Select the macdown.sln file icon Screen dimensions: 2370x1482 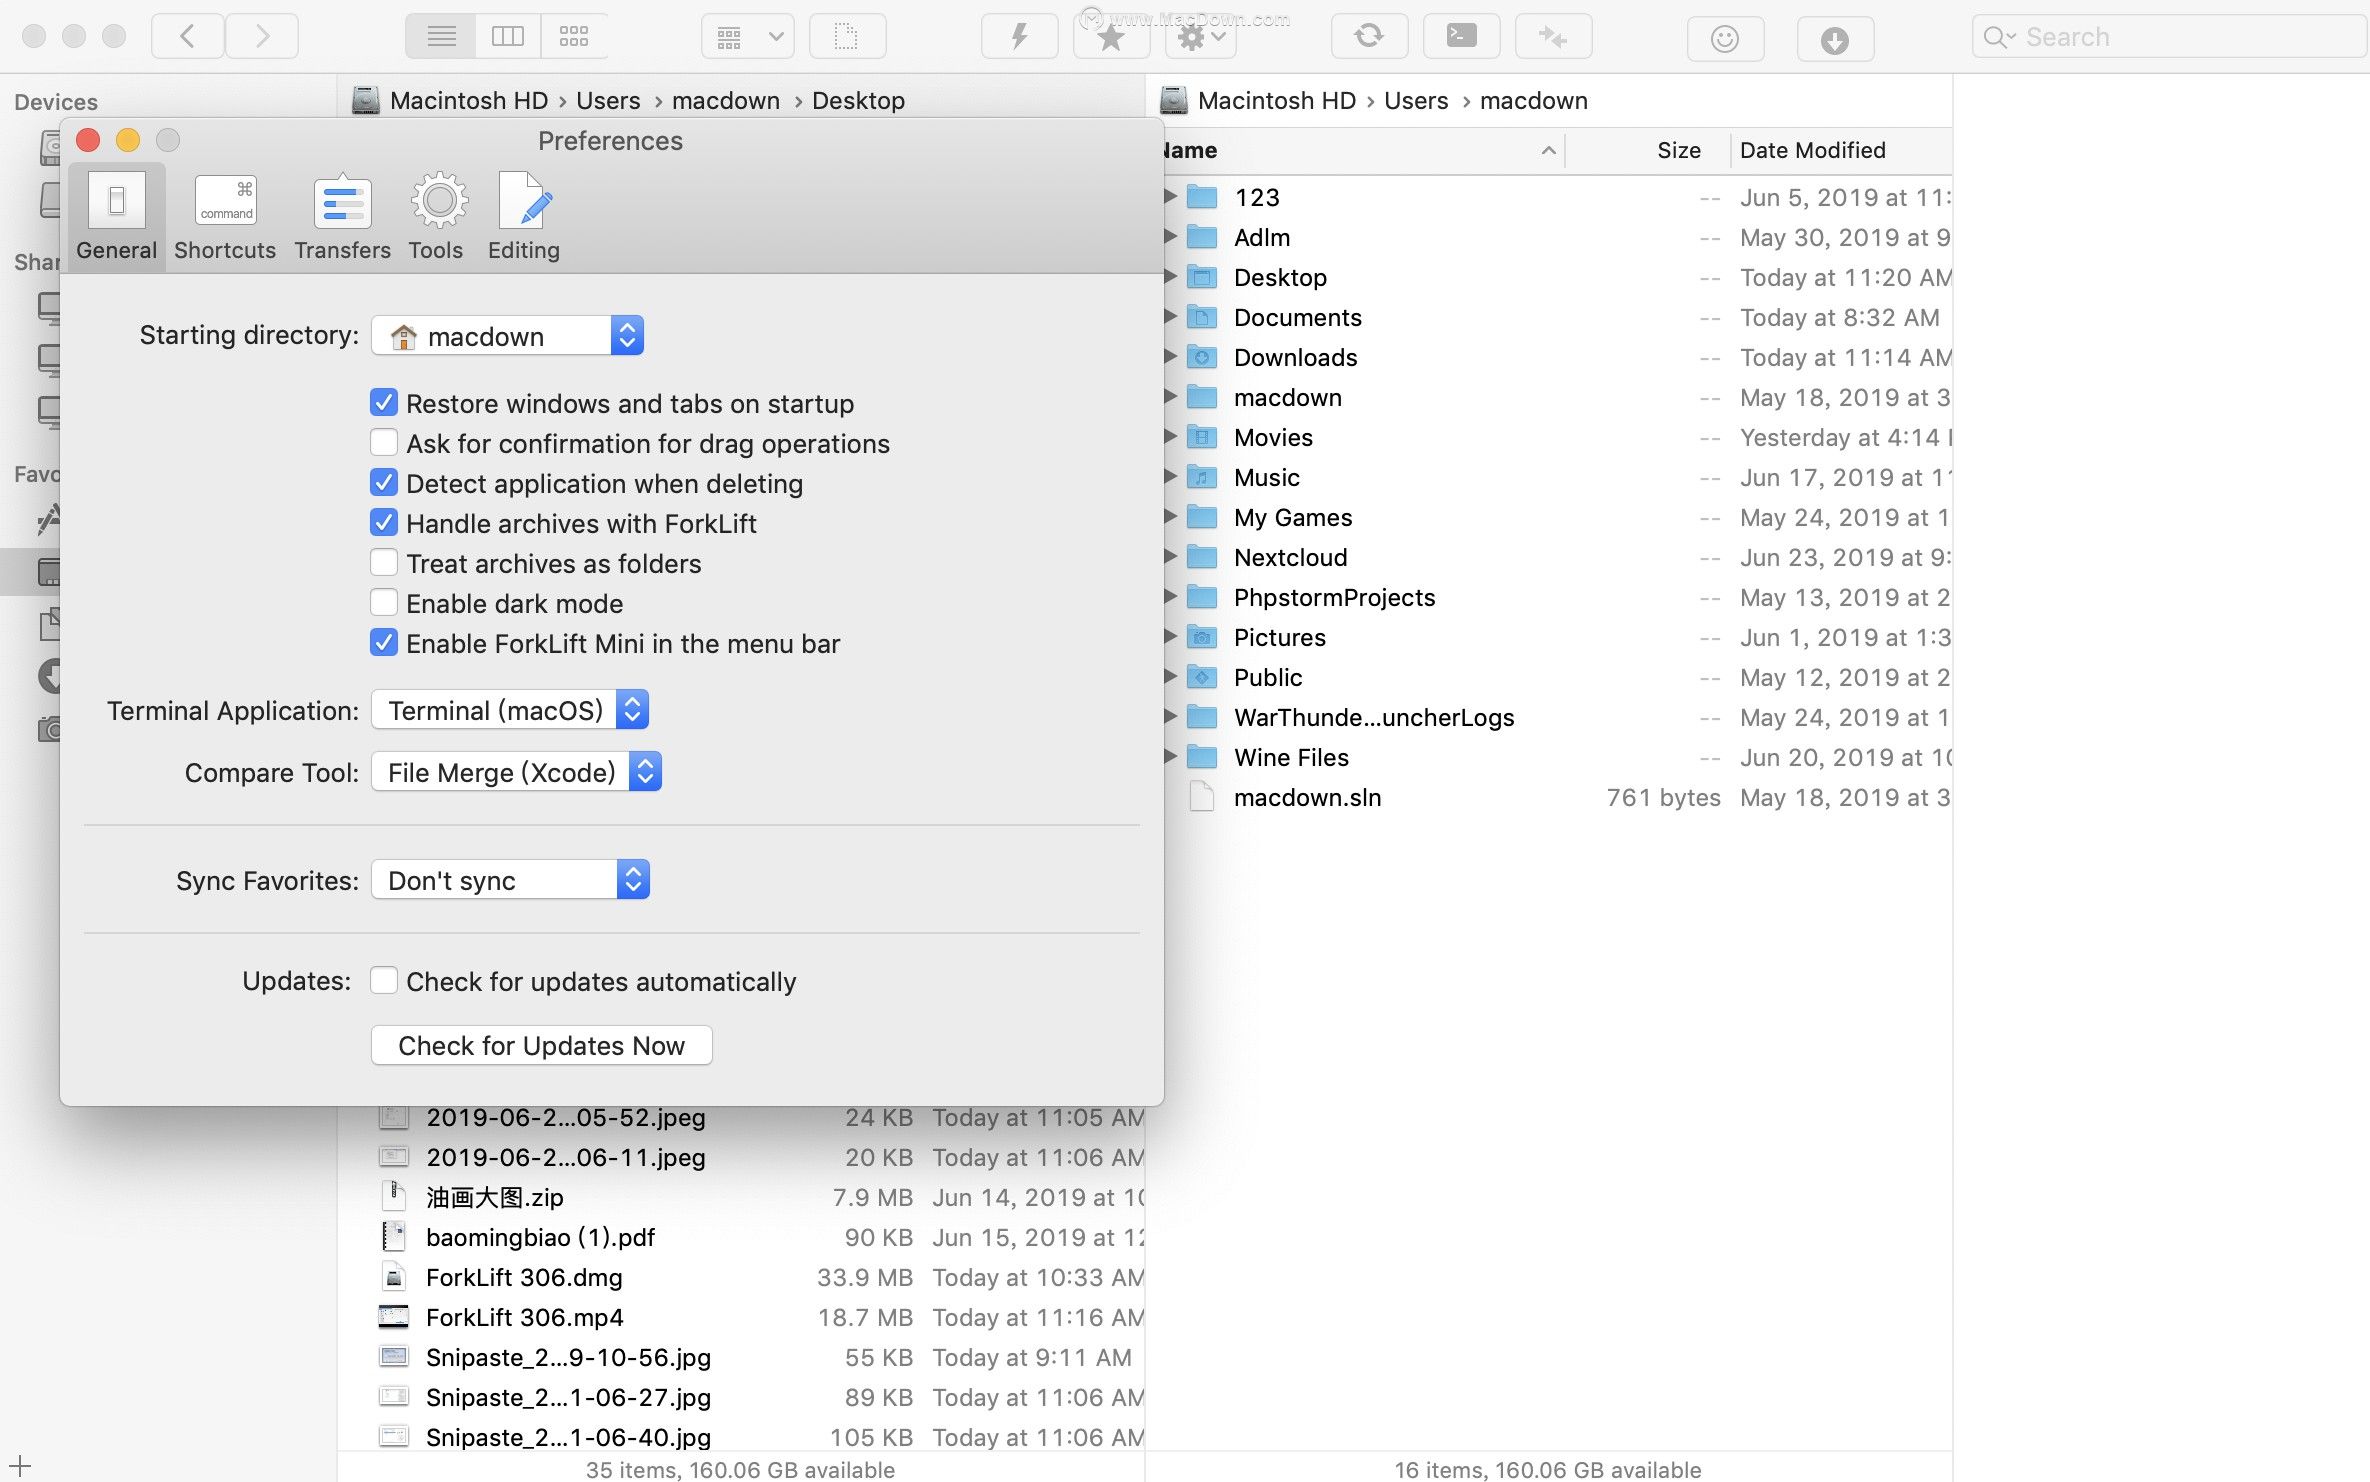point(1202,797)
